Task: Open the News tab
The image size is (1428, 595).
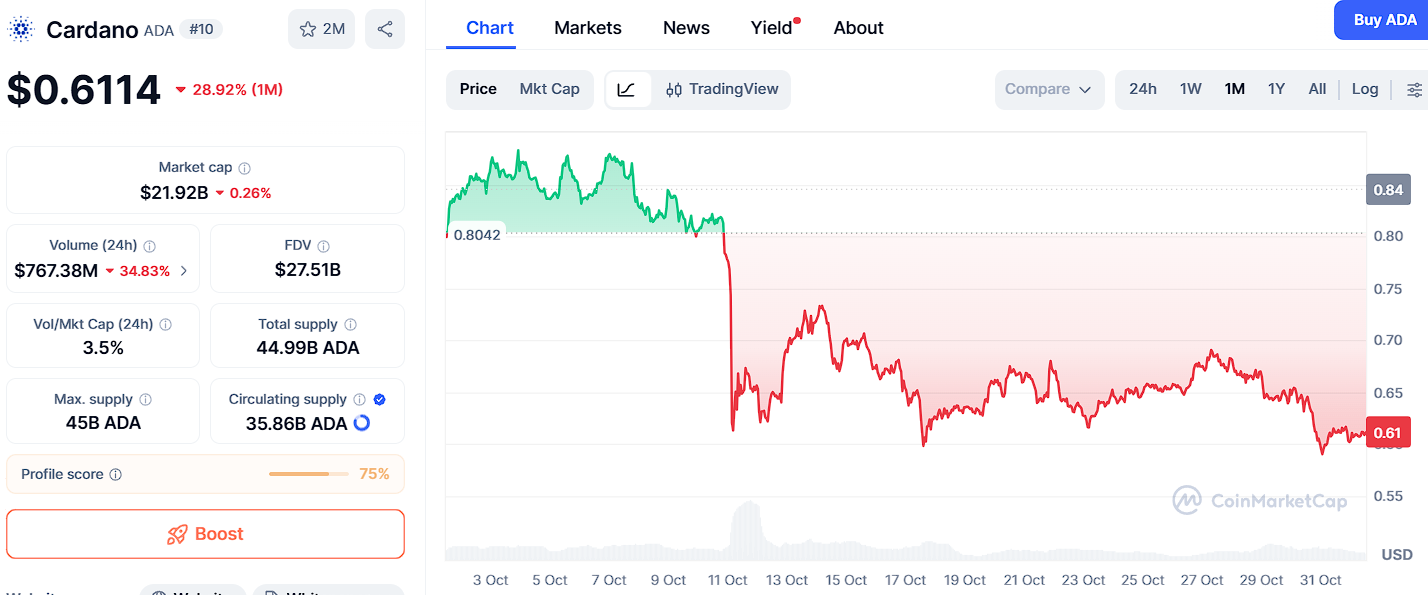Action: (x=686, y=27)
